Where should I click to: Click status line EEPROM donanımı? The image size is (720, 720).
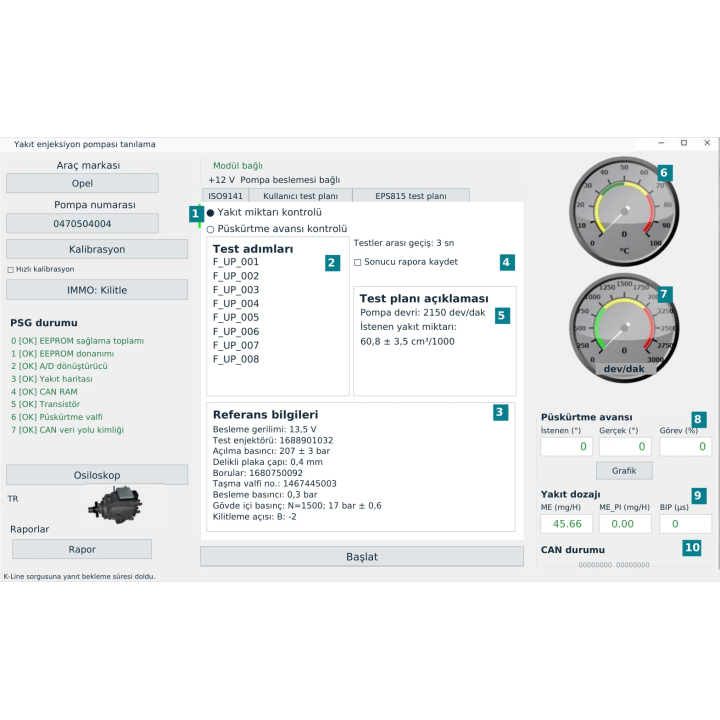tap(62, 354)
